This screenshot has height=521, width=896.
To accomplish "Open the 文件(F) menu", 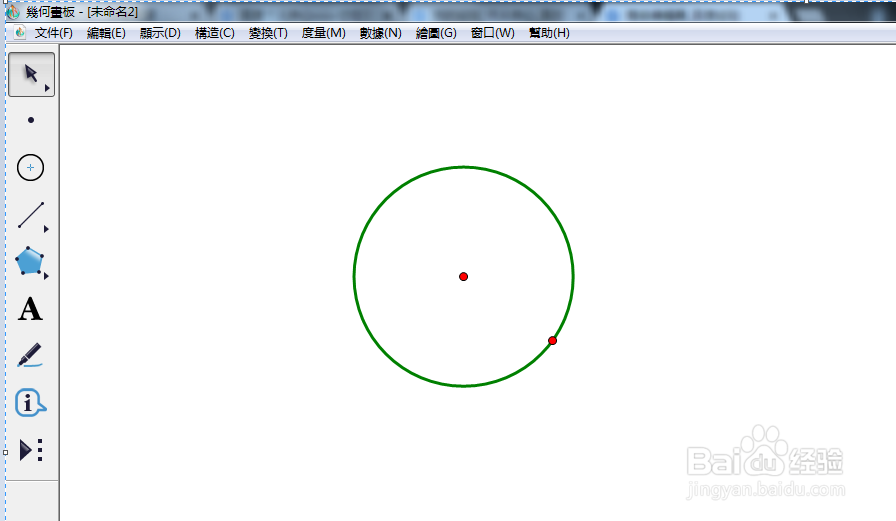I will pyautogui.click(x=54, y=33).
